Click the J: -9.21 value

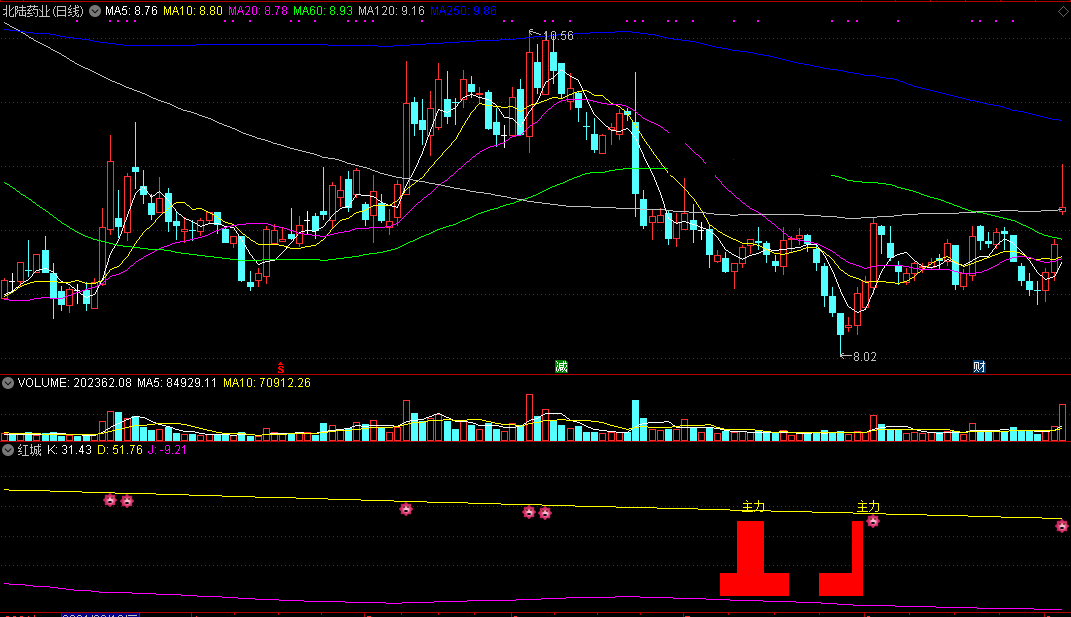click(167, 450)
